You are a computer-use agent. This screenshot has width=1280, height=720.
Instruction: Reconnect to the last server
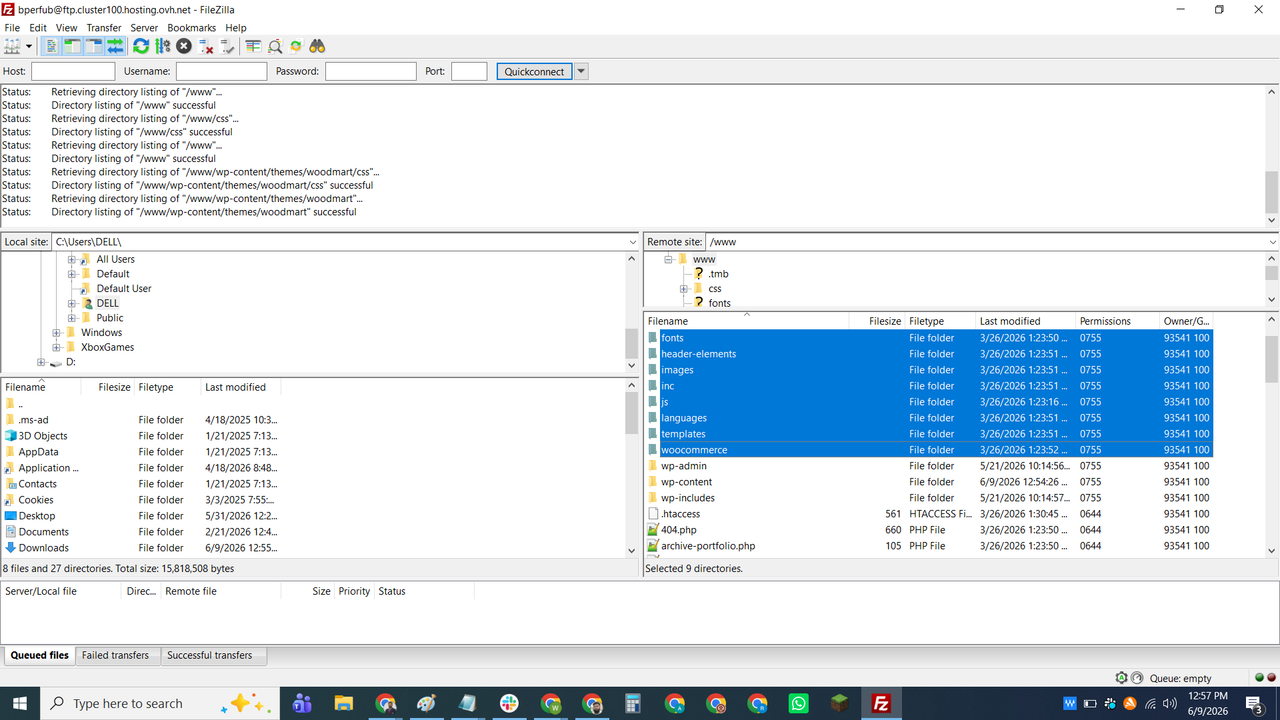pos(228,46)
